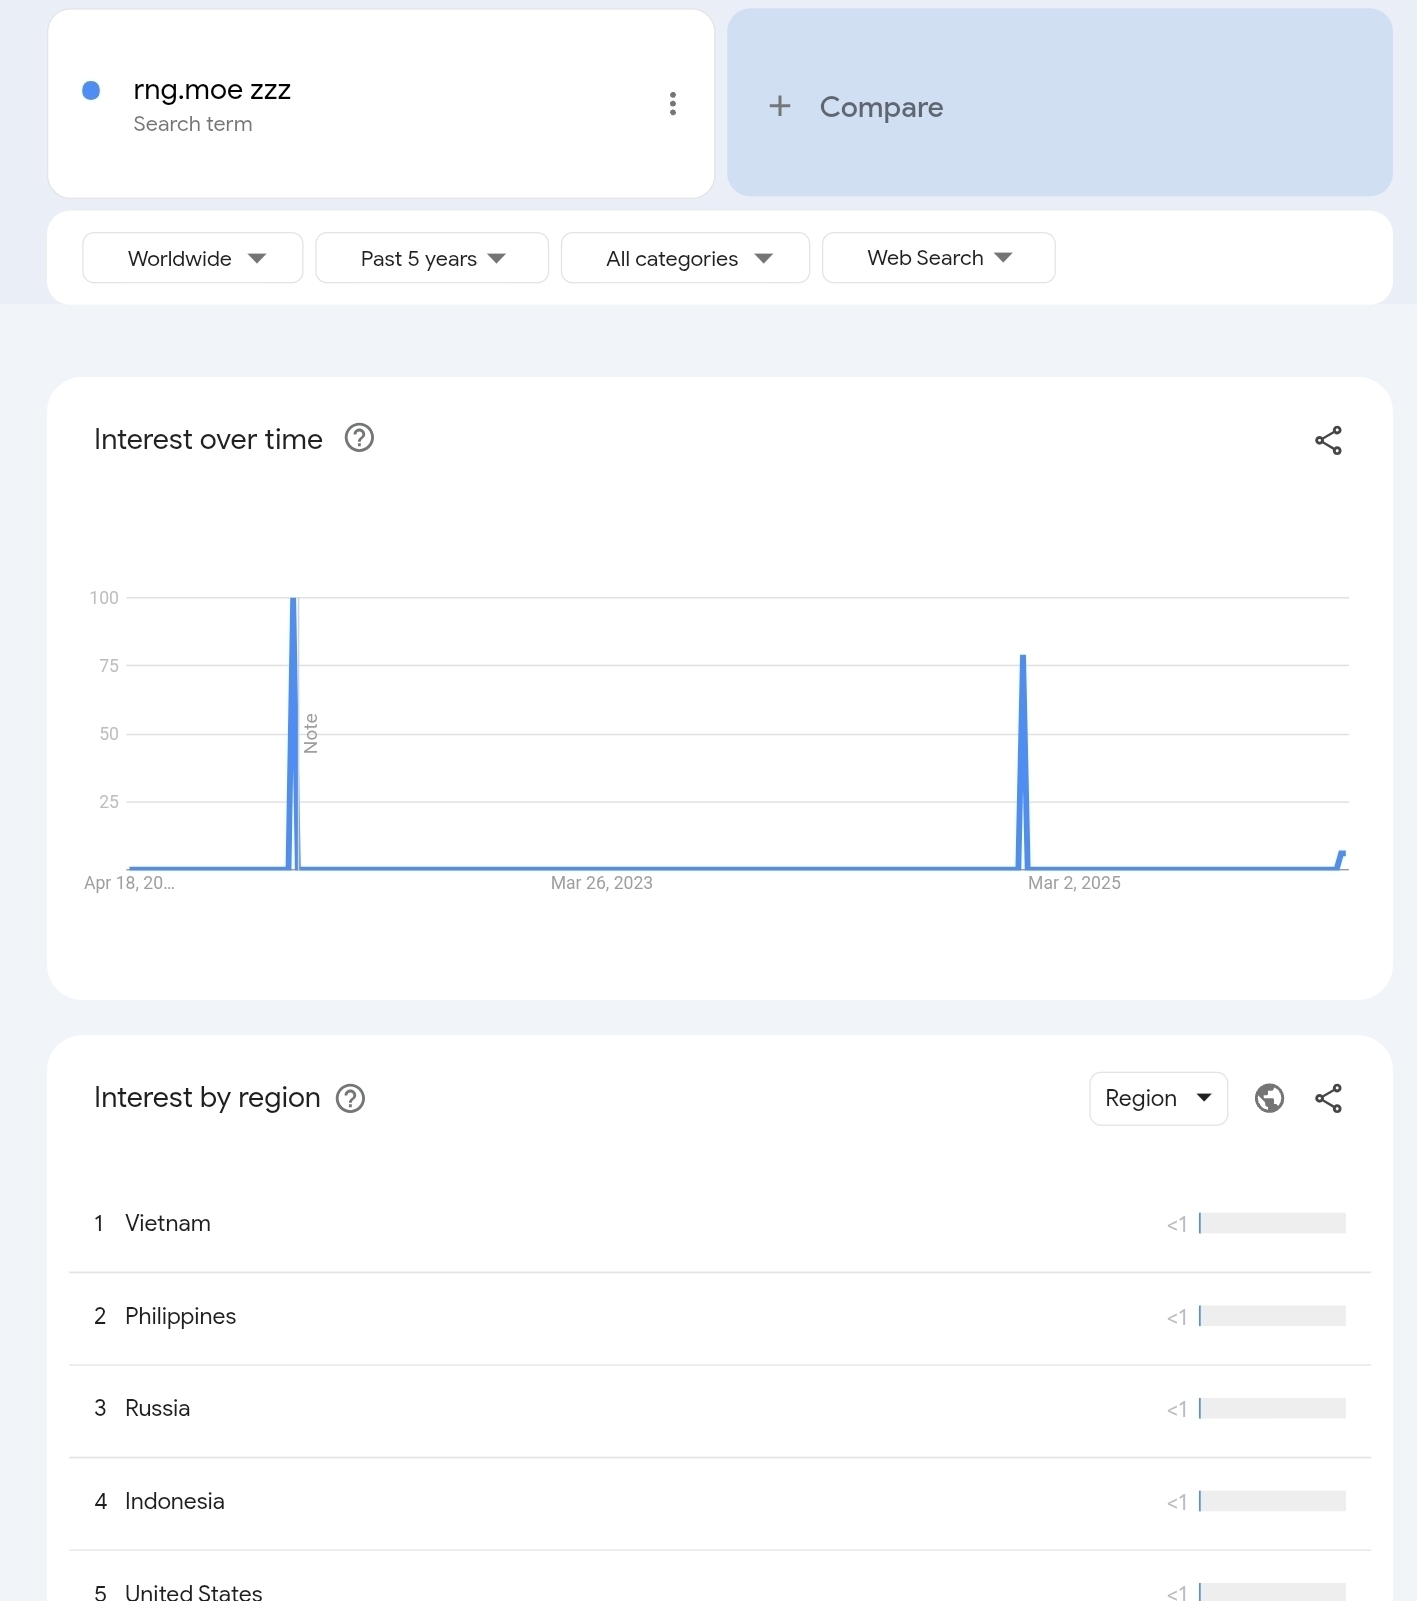
Task: Share the Interest by region card
Action: pyautogui.click(x=1328, y=1099)
